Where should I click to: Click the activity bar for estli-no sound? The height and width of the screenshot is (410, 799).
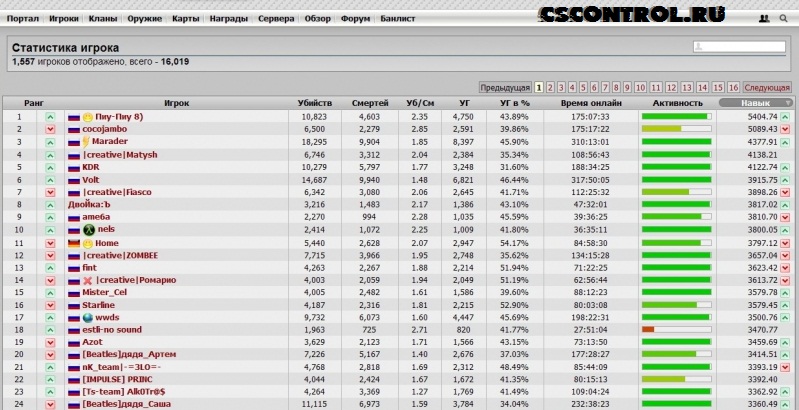[676, 330]
